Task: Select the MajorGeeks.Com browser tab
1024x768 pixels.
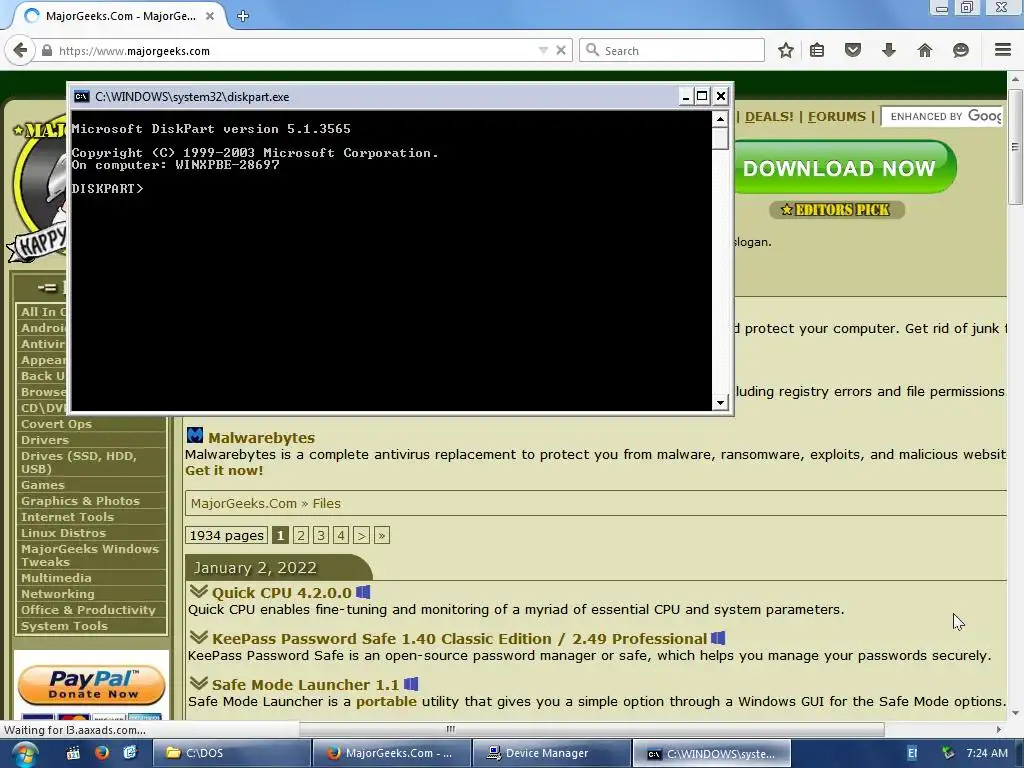Action: click(120, 16)
